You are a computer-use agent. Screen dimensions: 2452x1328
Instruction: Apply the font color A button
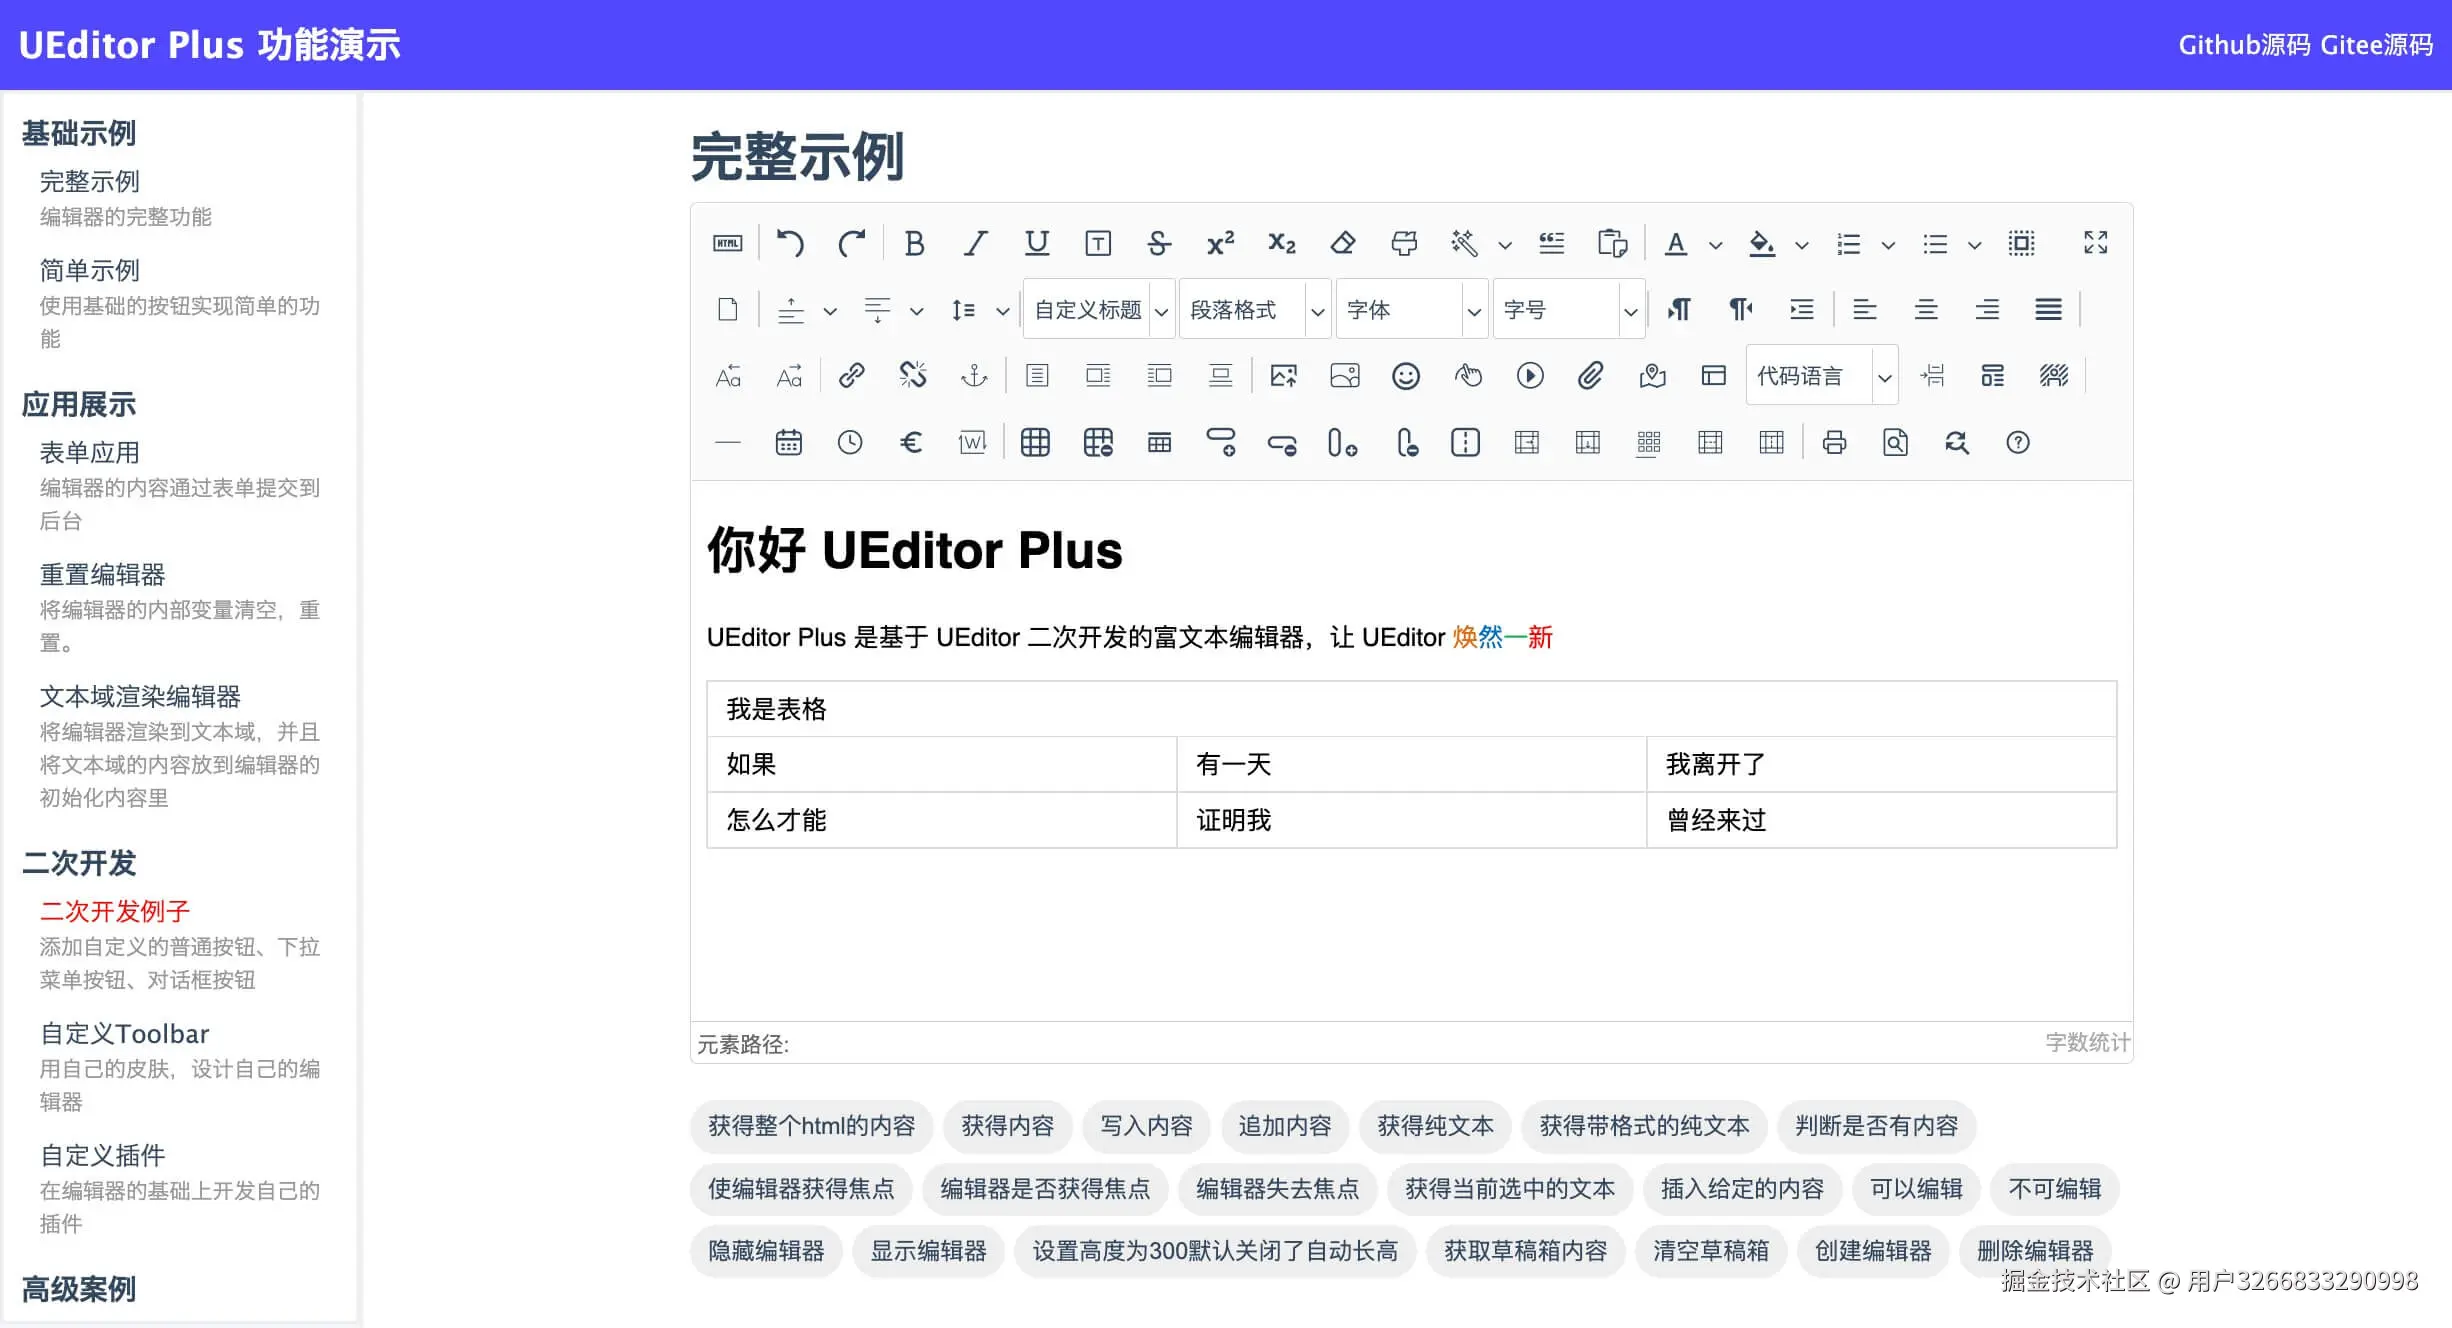coord(1676,243)
